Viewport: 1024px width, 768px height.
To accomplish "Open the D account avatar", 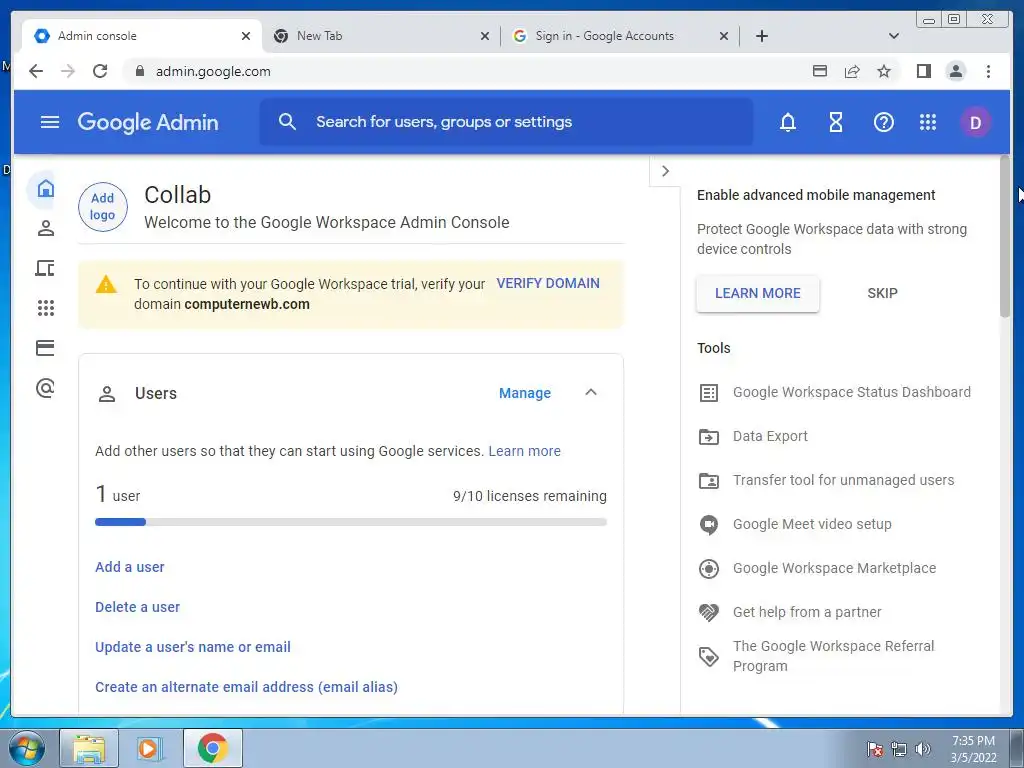I will coord(976,123).
